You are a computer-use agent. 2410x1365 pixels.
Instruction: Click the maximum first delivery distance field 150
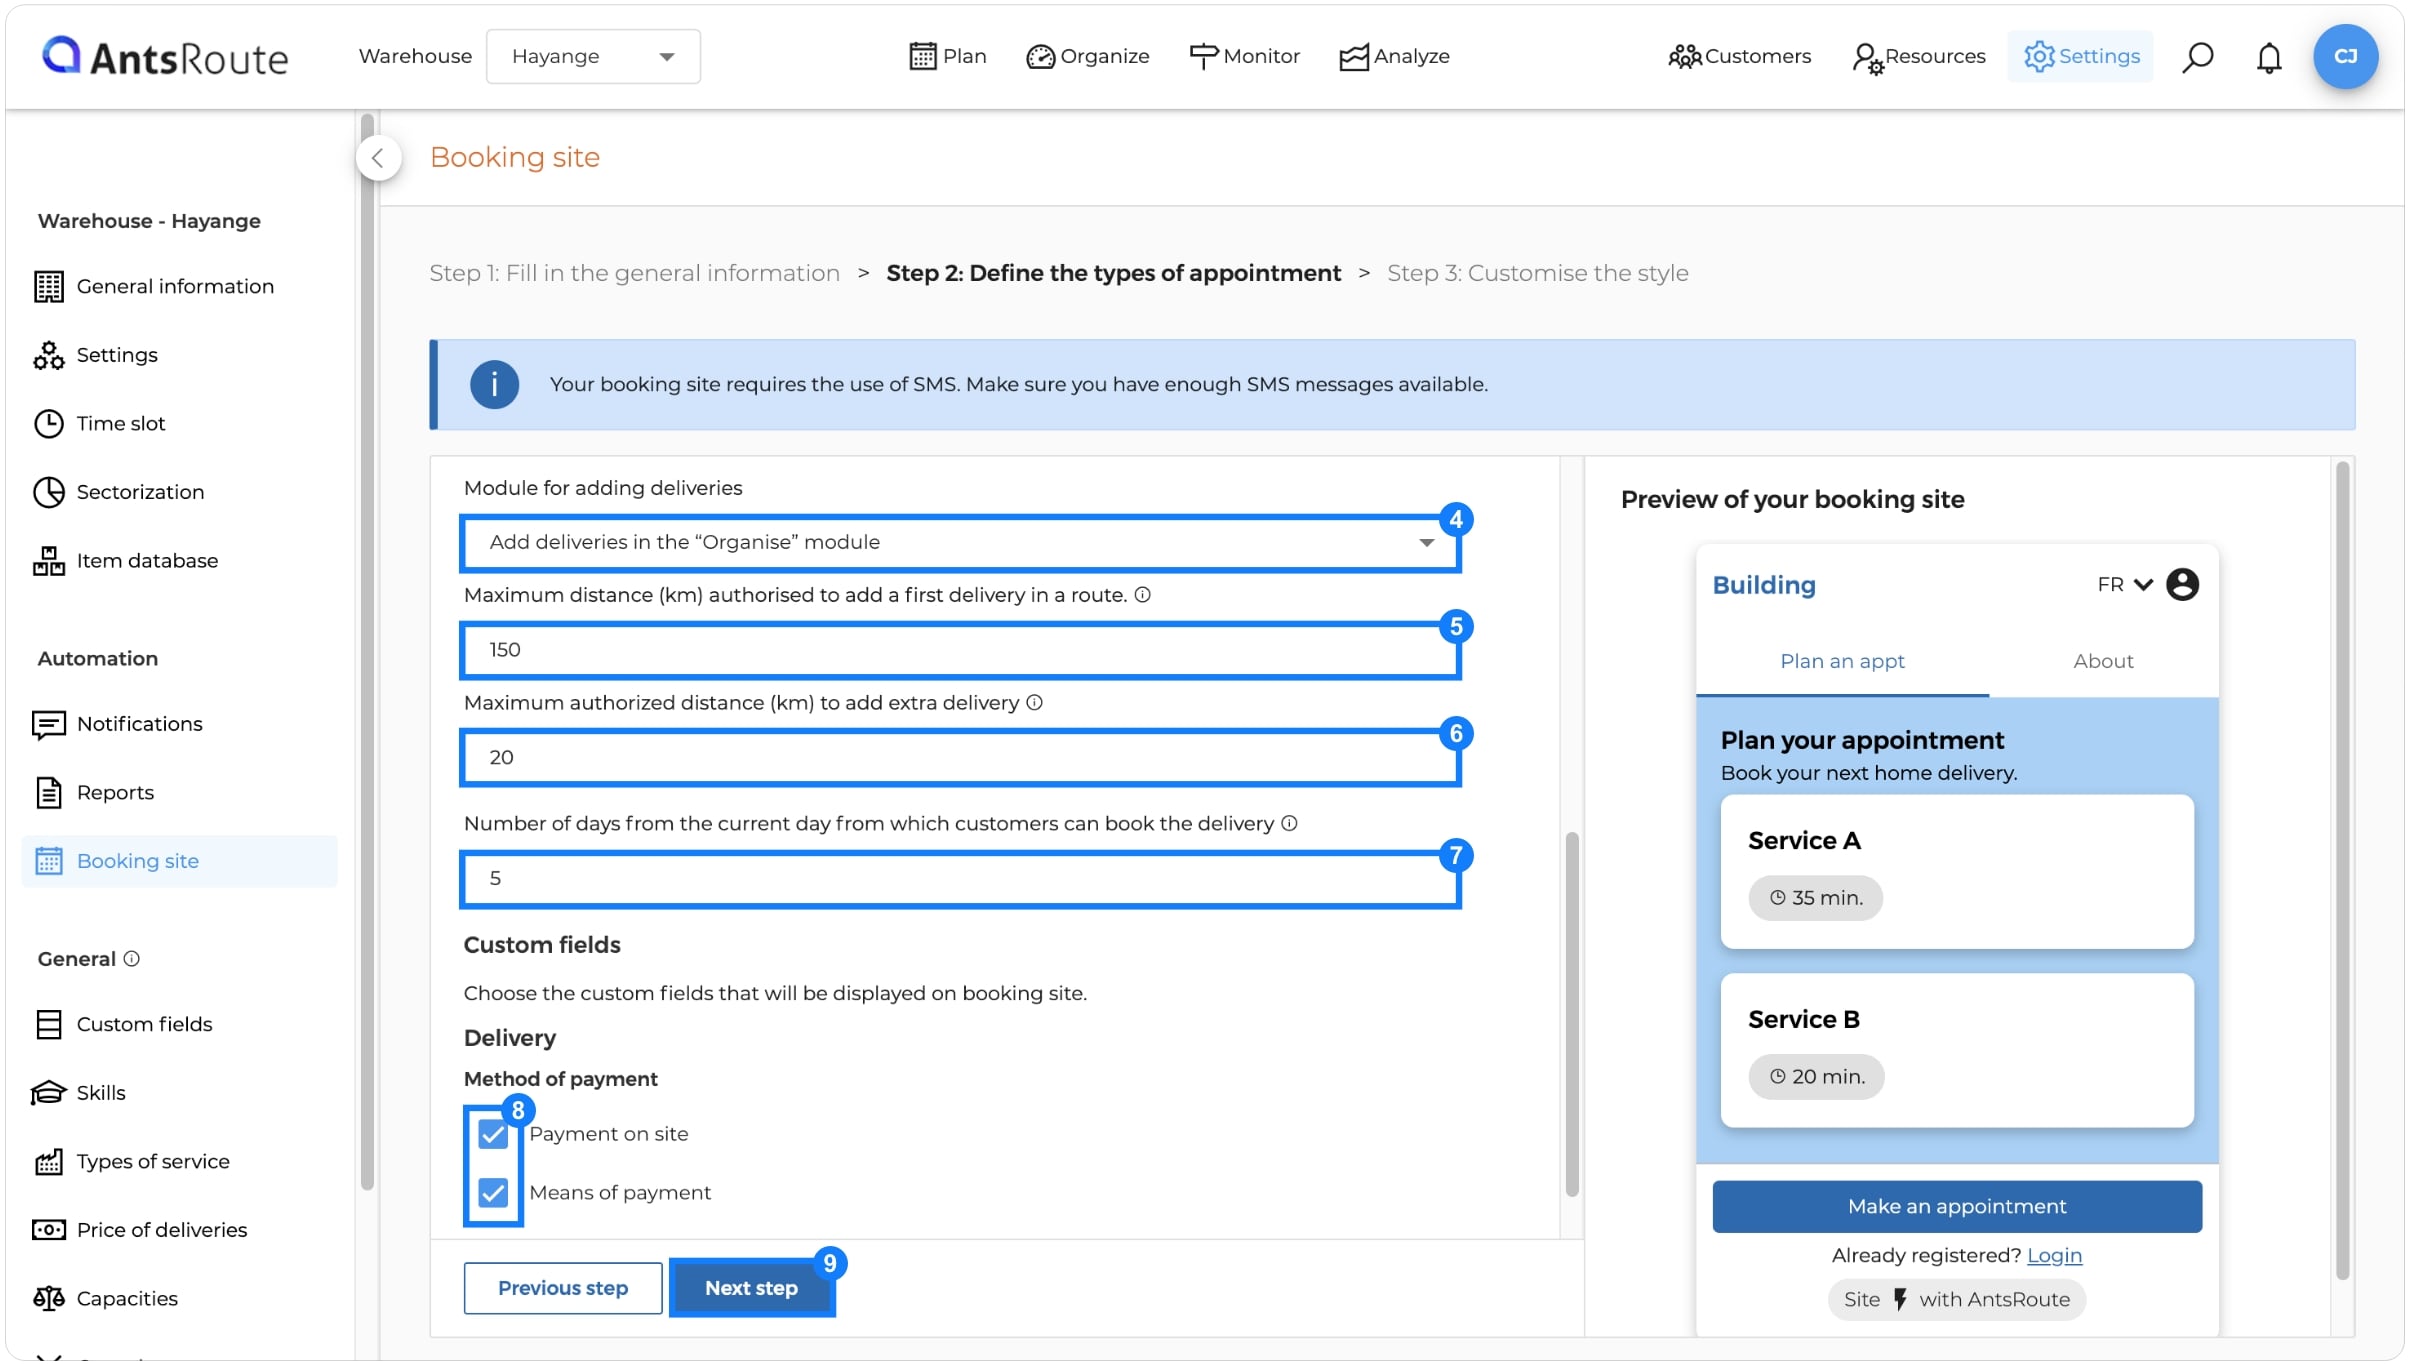click(x=960, y=651)
